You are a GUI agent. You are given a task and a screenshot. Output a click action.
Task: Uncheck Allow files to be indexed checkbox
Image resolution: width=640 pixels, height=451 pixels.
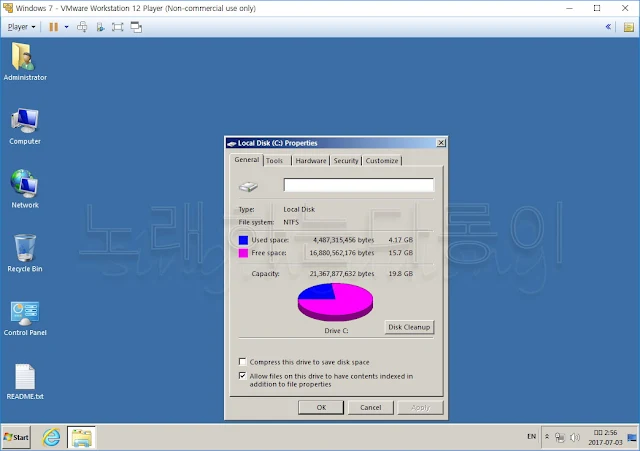pos(242,375)
